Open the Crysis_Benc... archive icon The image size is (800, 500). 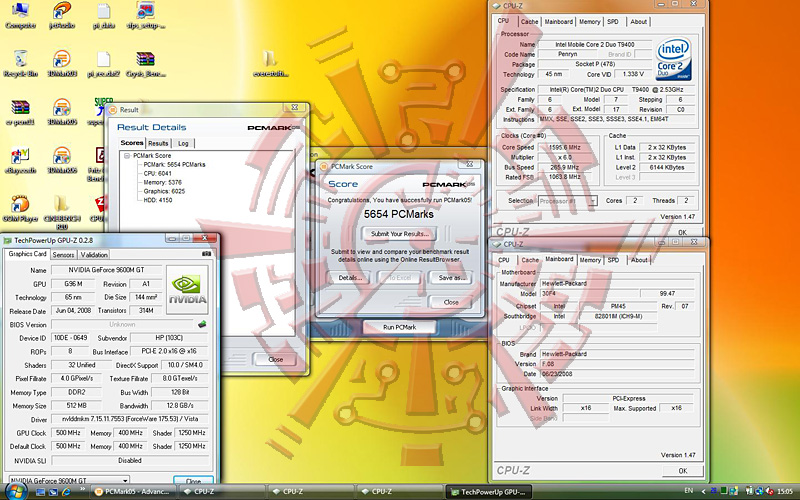click(x=145, y=64)
